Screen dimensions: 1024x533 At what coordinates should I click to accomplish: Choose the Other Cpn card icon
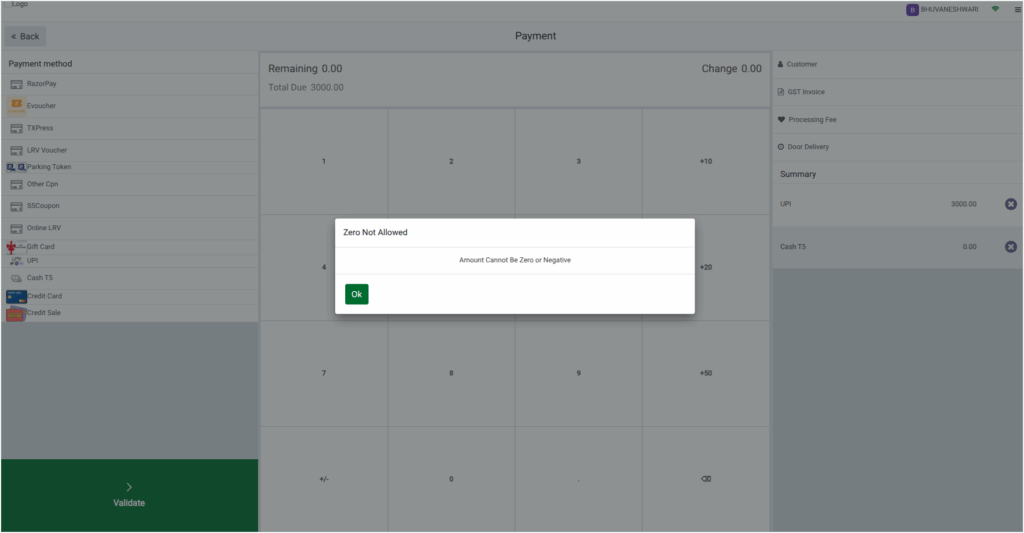coord(16,185)
